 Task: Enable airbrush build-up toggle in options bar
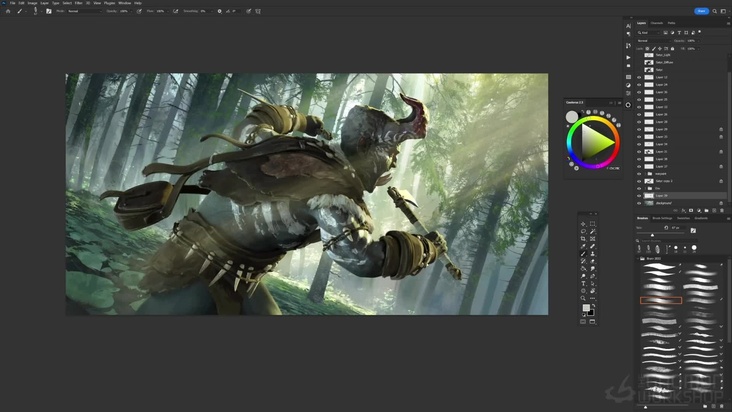[x=176, y=11]
